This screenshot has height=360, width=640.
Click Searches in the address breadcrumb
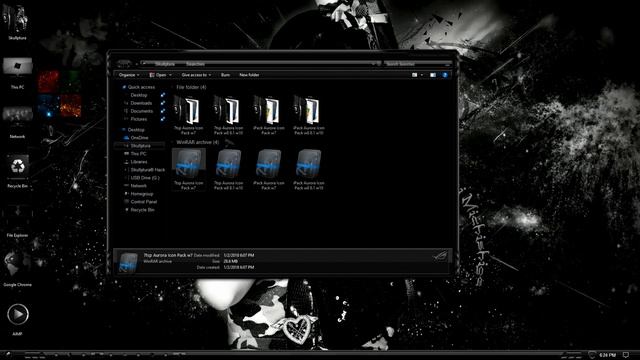pos(195,64)
